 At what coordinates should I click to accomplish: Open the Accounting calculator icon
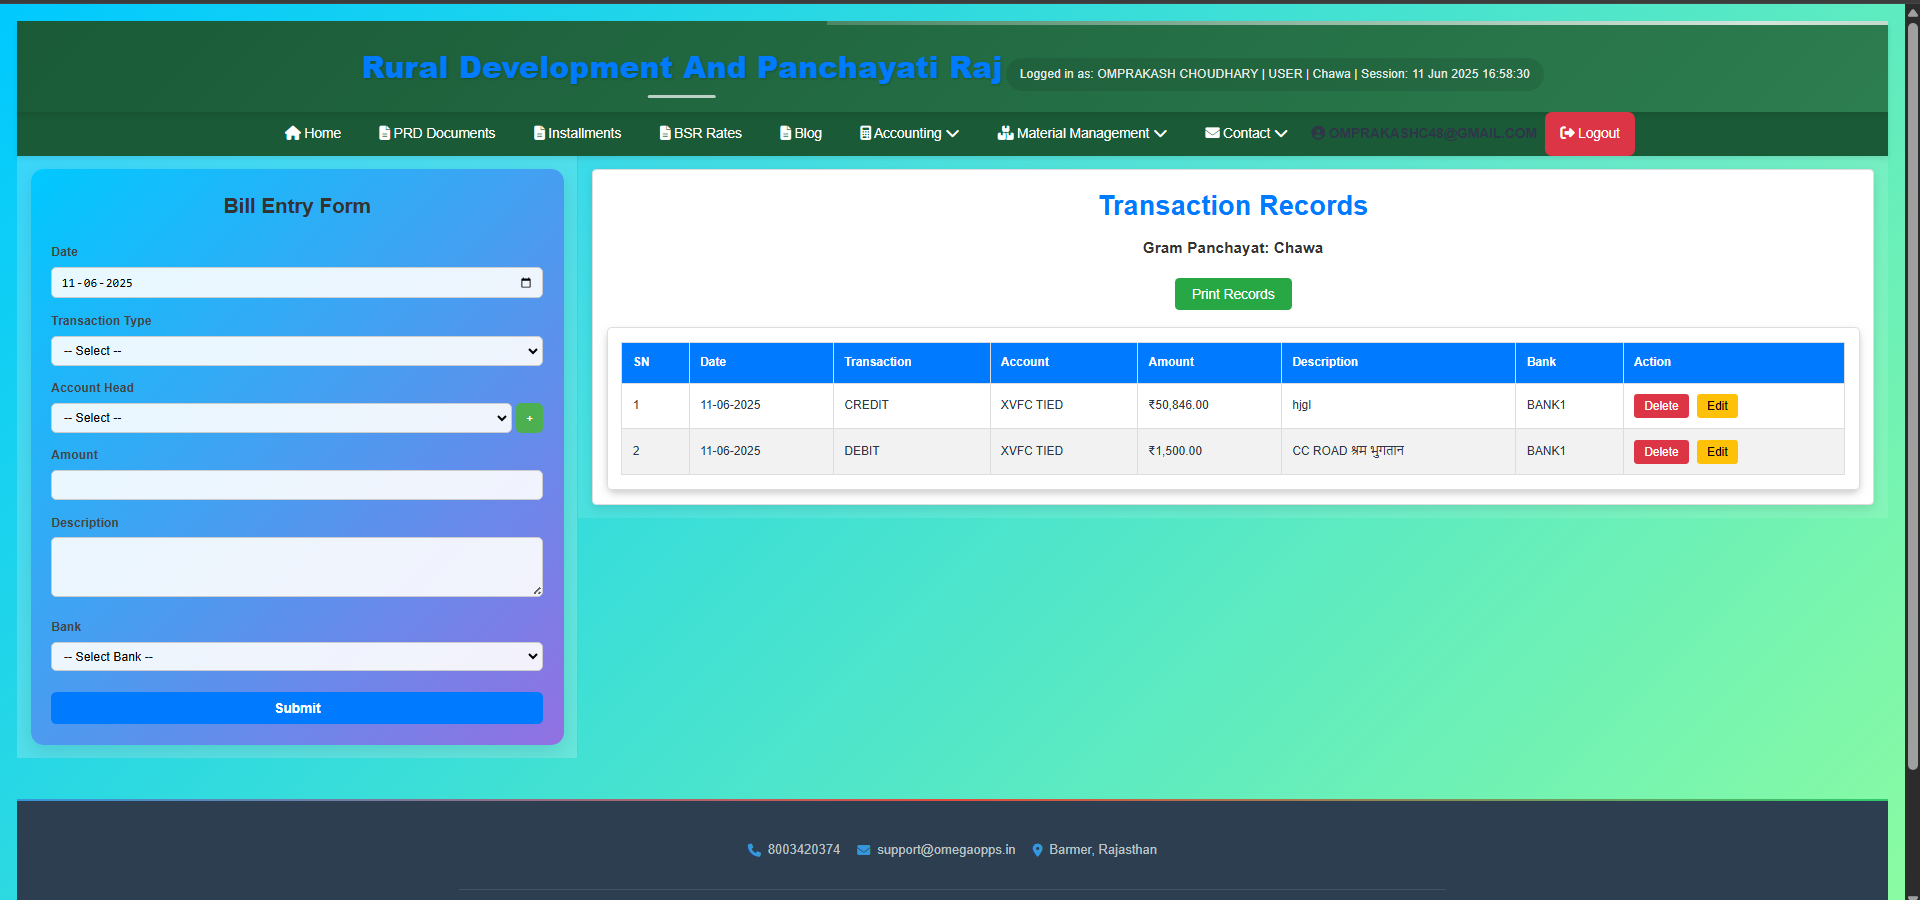[865, 133]
